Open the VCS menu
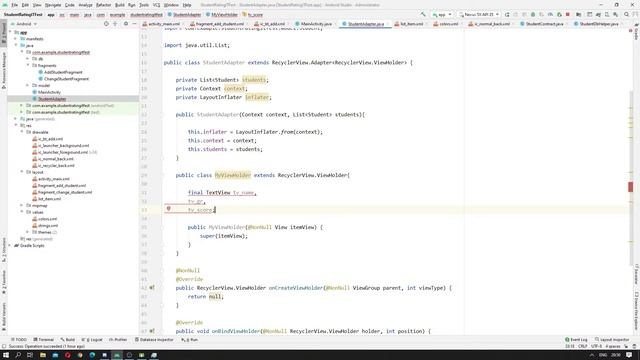 (x=156, y=5)
